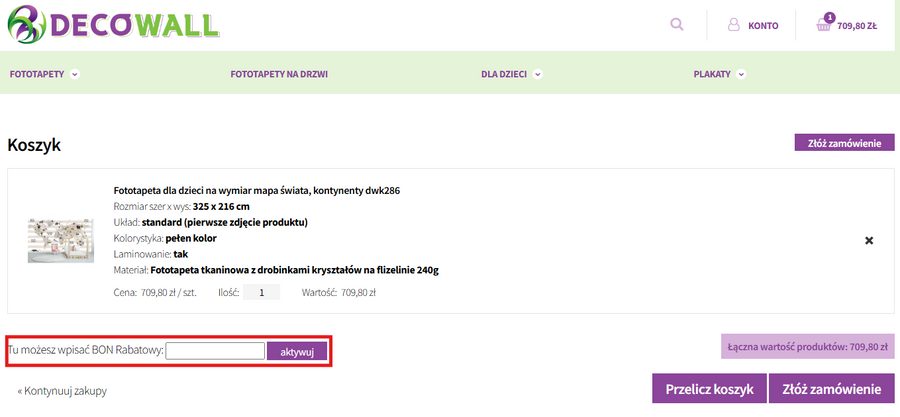Expand the Fototapety dropdown arrow
The image size is (900, 417).
pos(75,74)
